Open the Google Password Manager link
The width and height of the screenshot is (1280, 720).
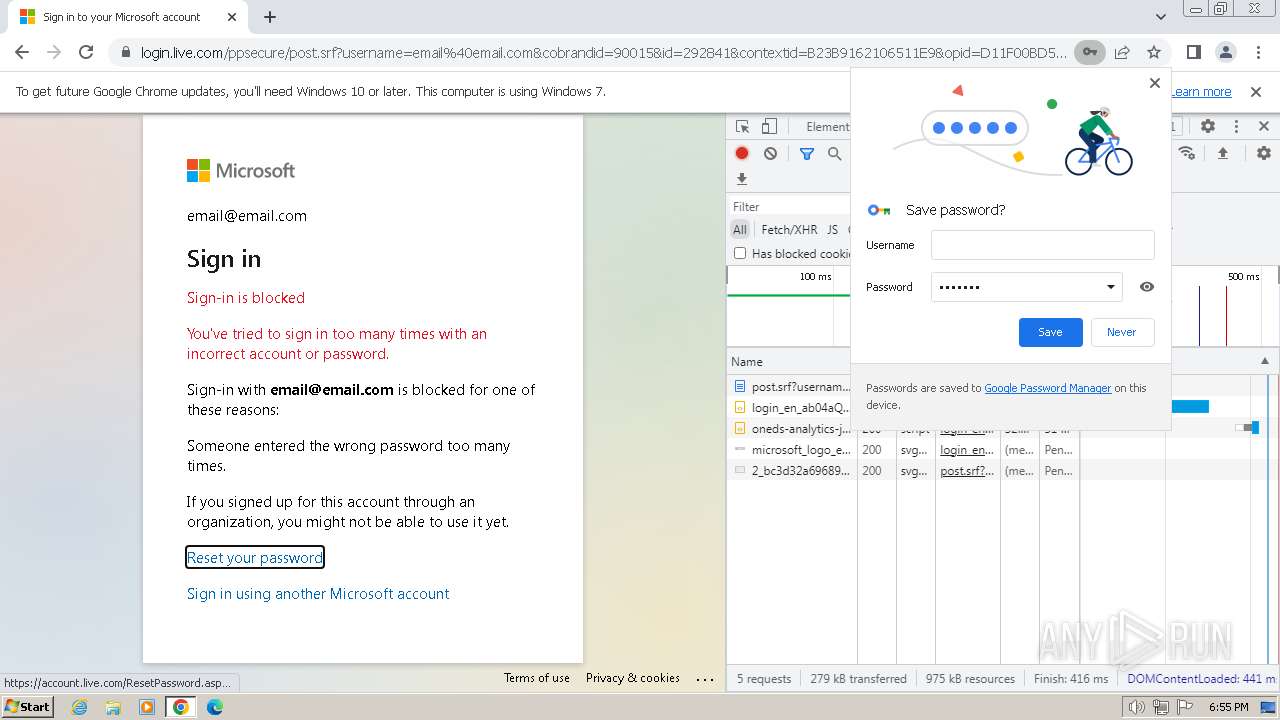point(1047,388)
